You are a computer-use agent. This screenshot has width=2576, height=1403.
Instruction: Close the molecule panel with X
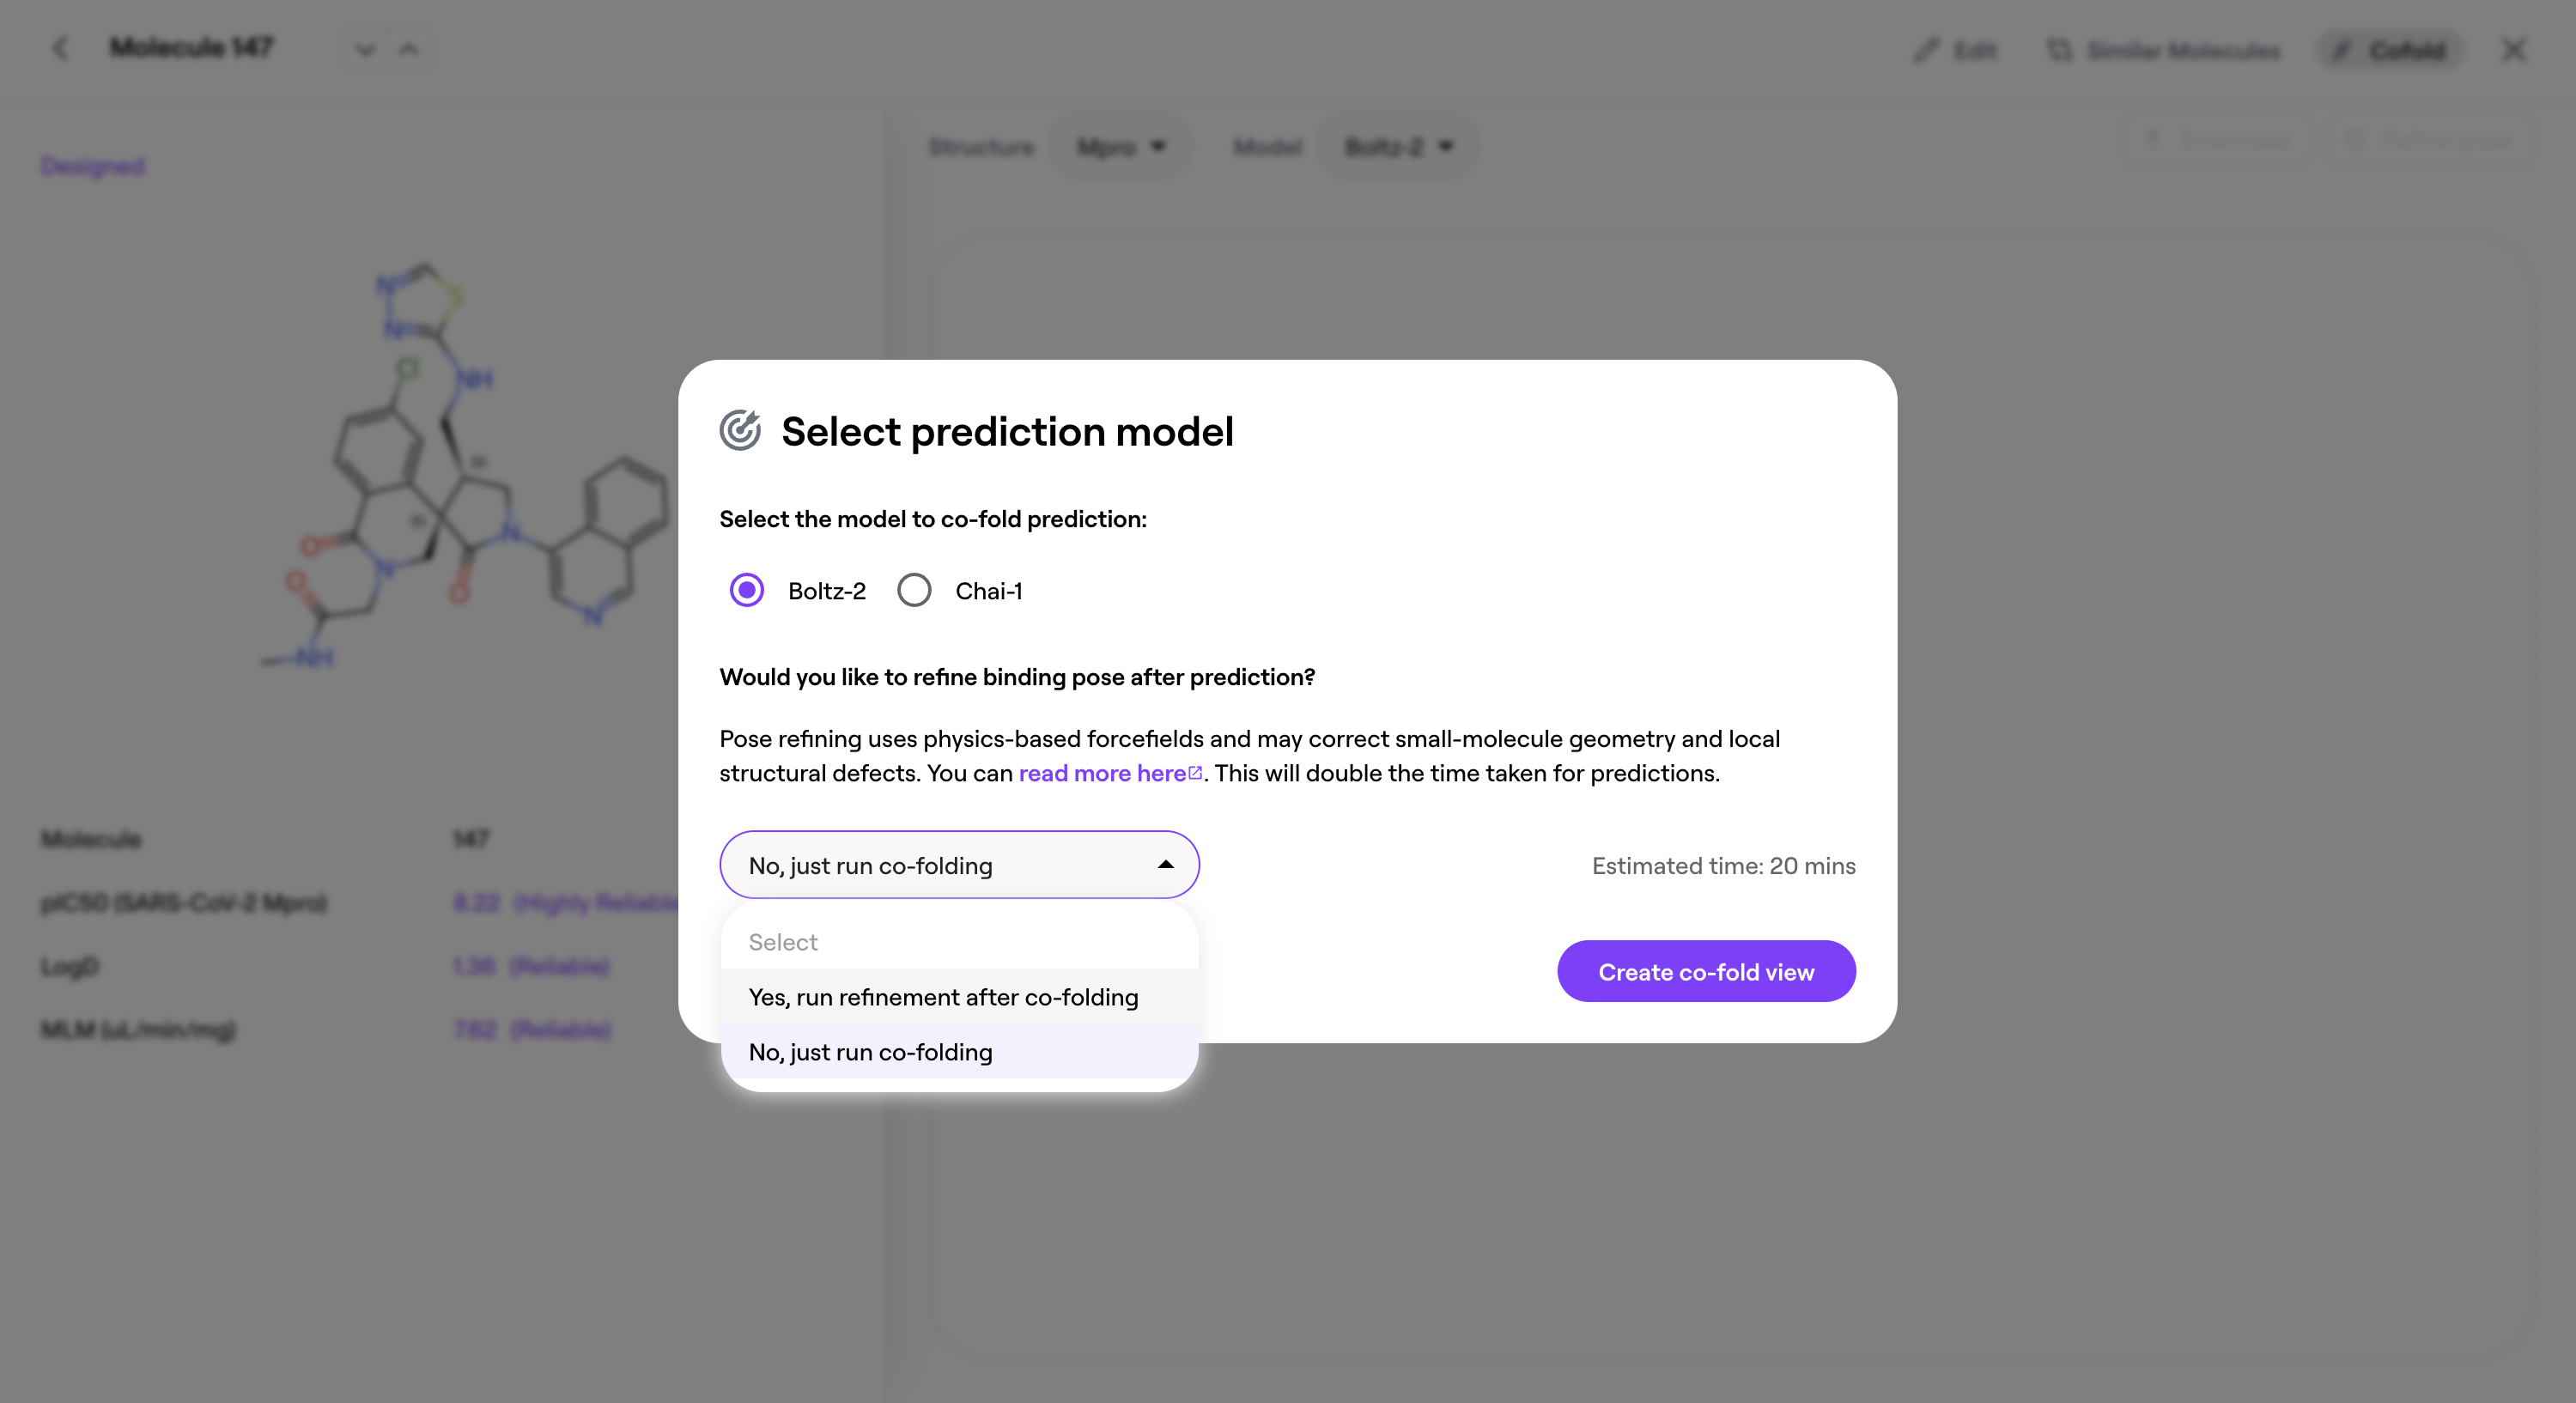2513,50
